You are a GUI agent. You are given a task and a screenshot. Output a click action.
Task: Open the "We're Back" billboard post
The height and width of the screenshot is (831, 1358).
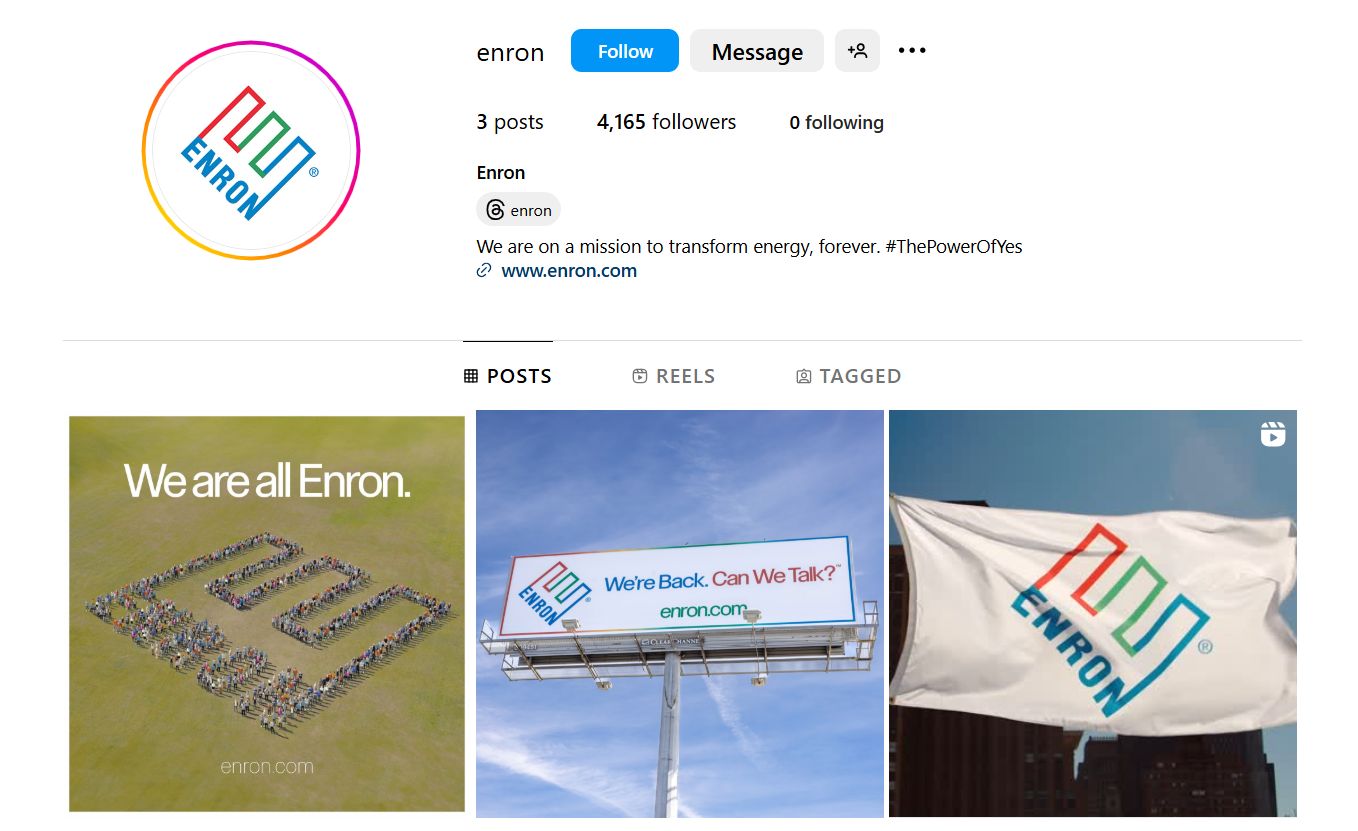pos(680,614)
